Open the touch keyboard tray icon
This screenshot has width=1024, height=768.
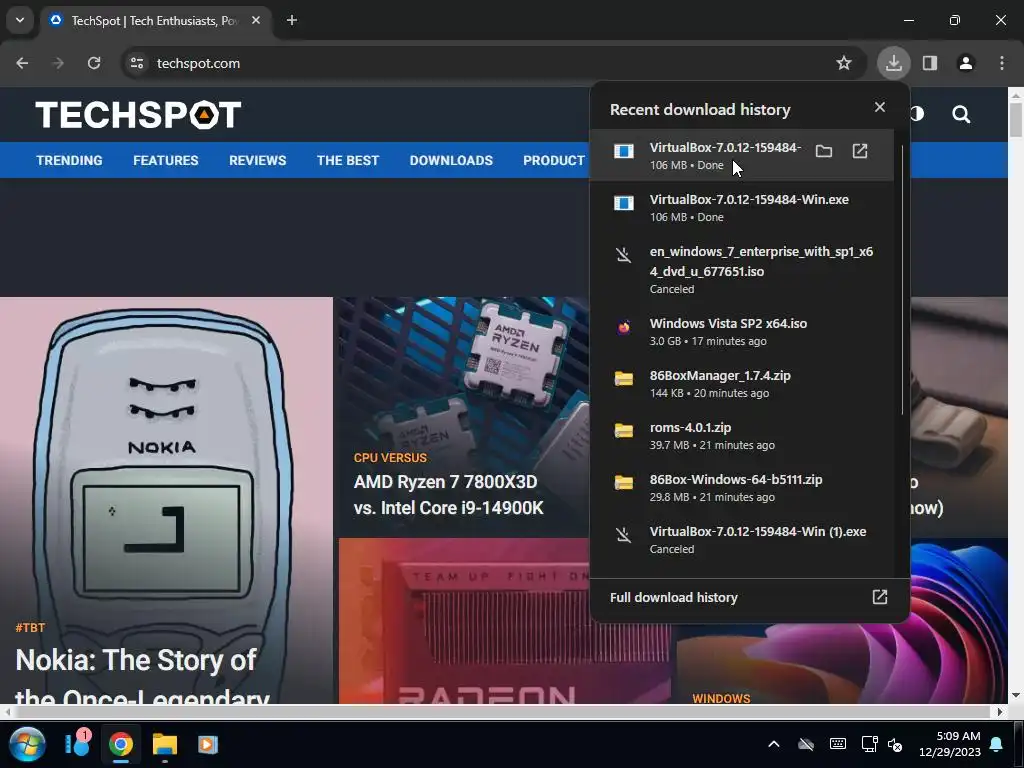[x=838, y=744]
